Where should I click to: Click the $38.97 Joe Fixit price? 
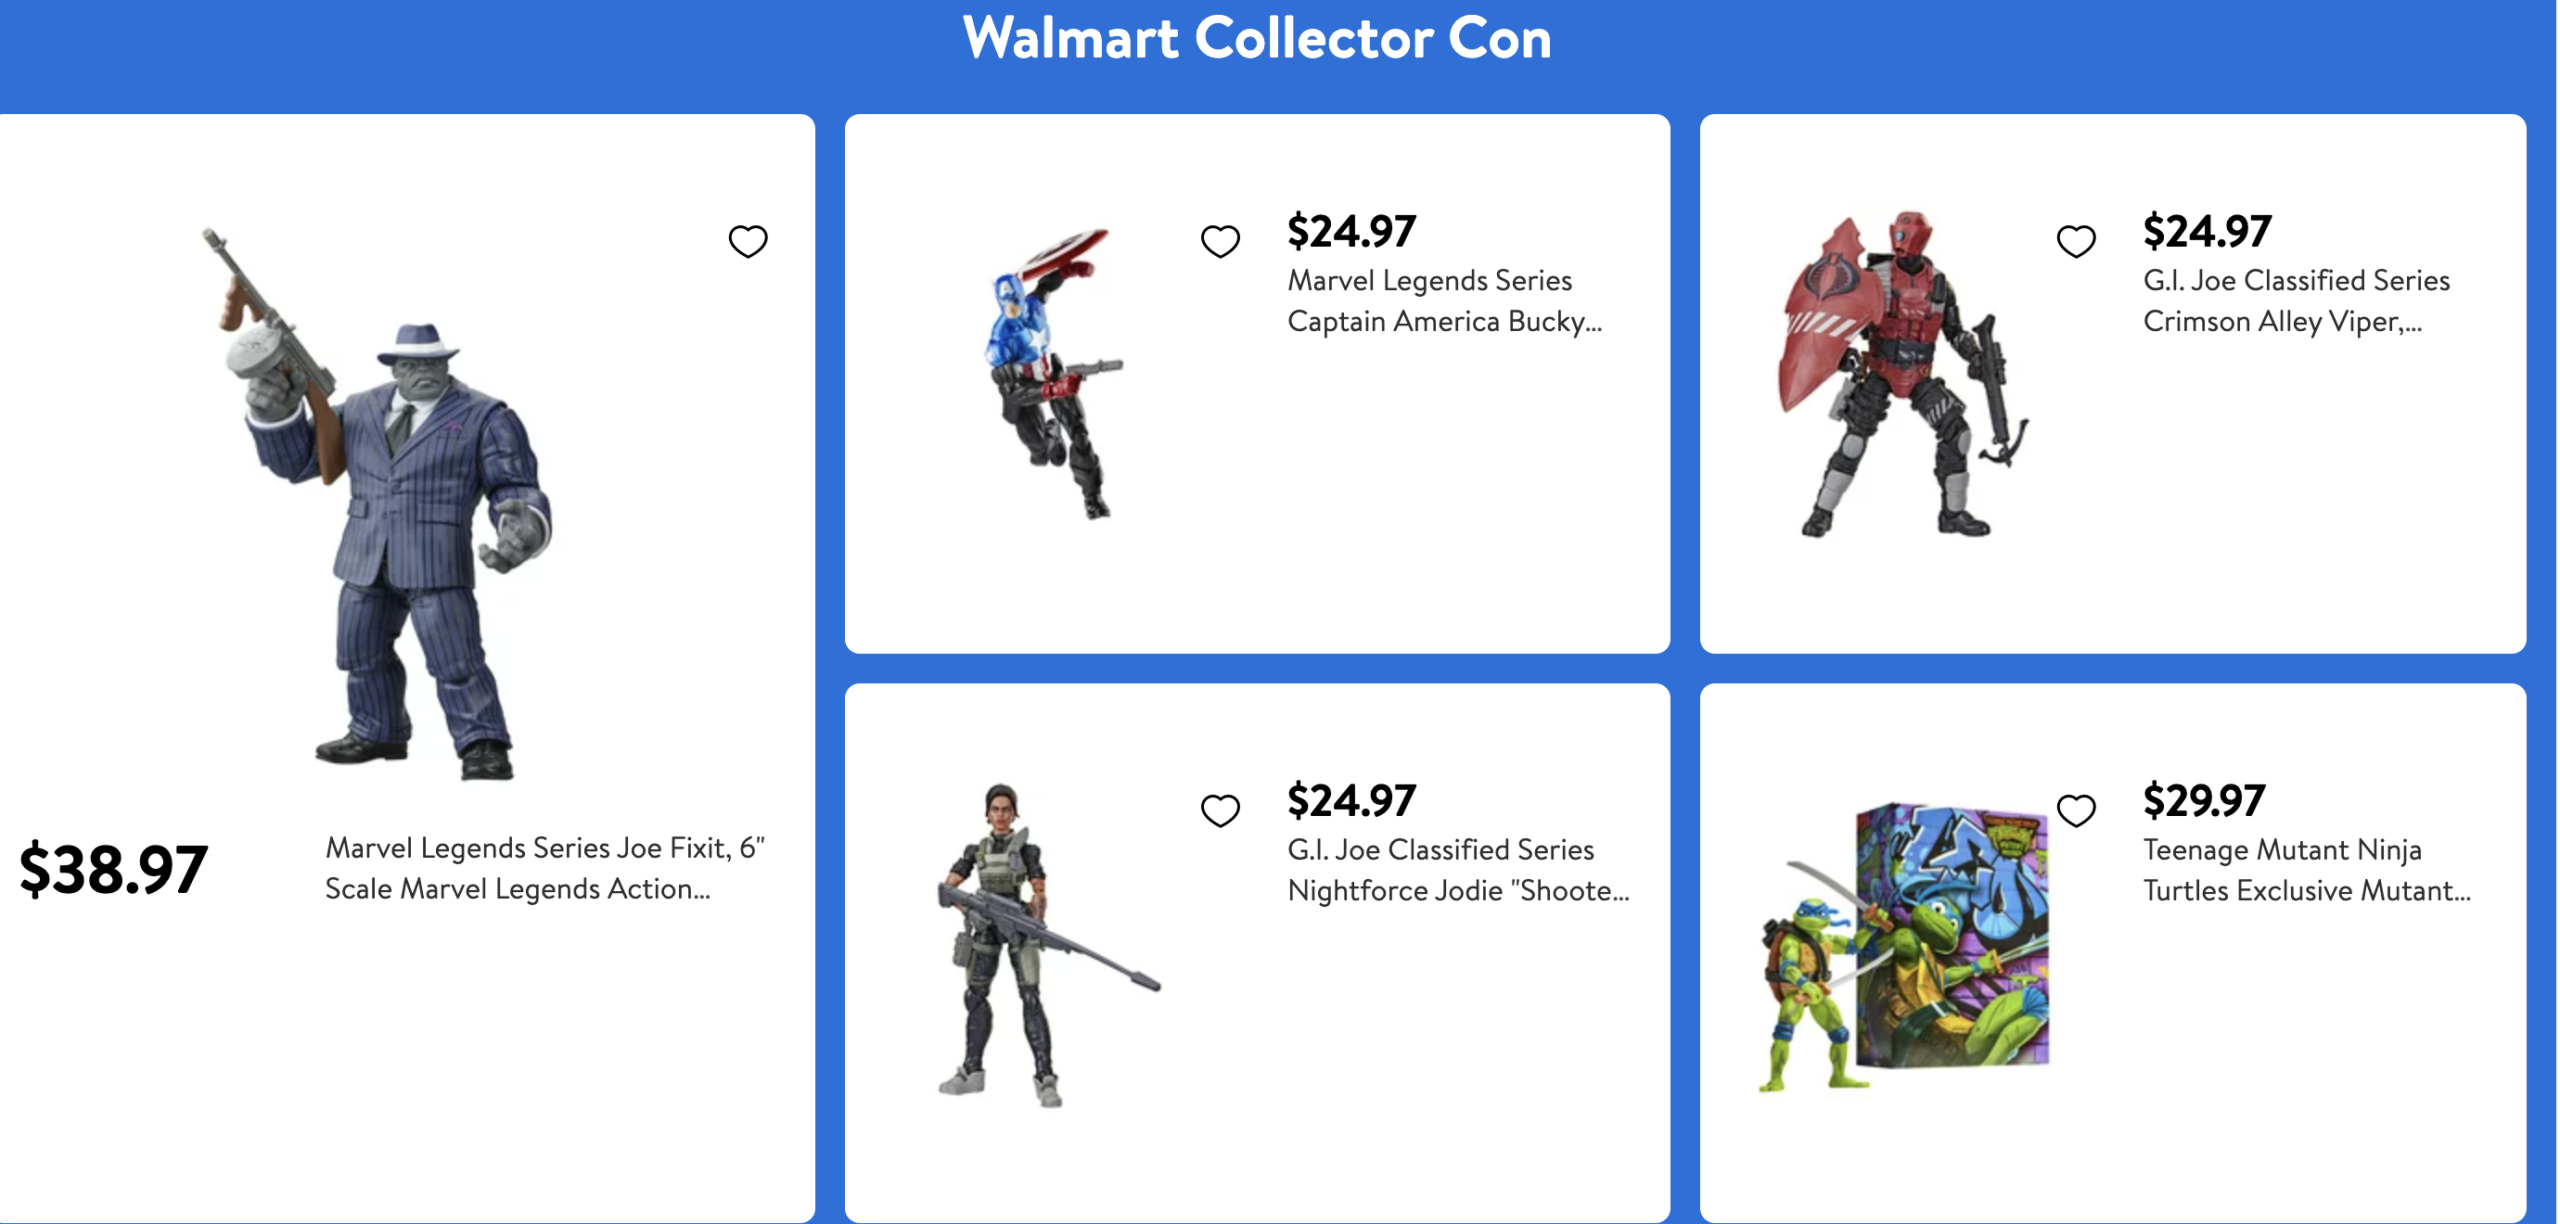[113, 869]
